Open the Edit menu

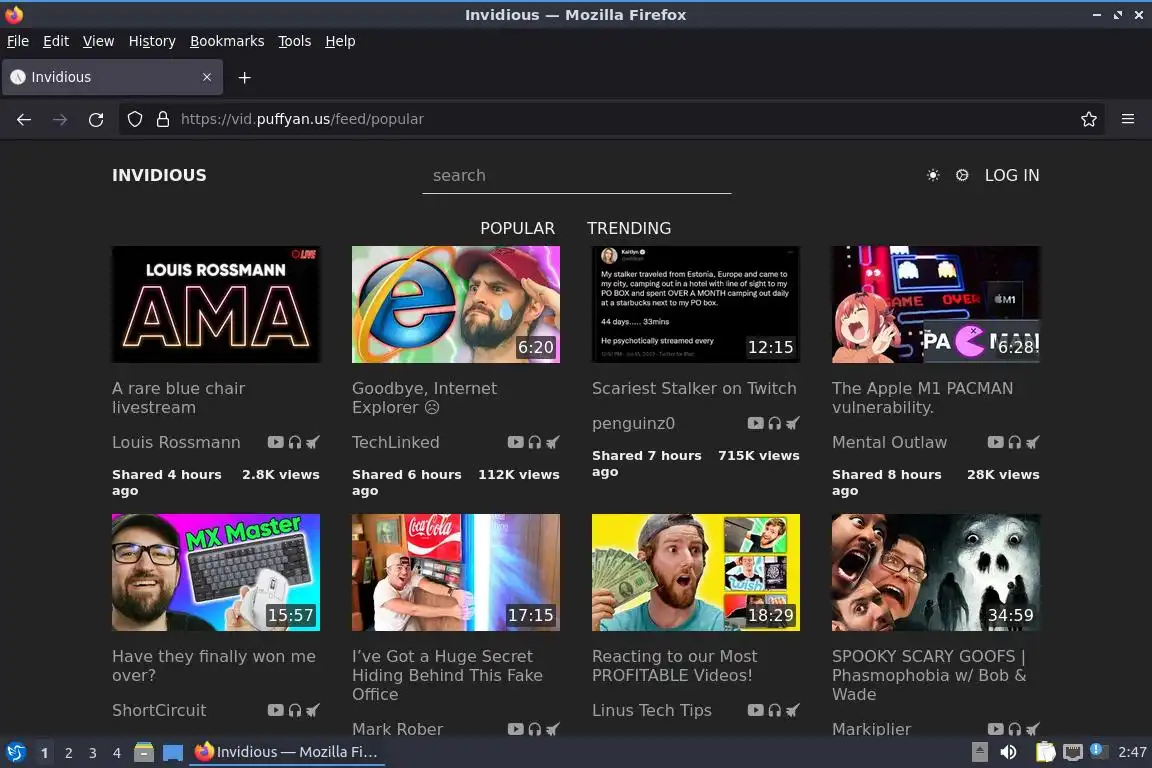[56, 41]
